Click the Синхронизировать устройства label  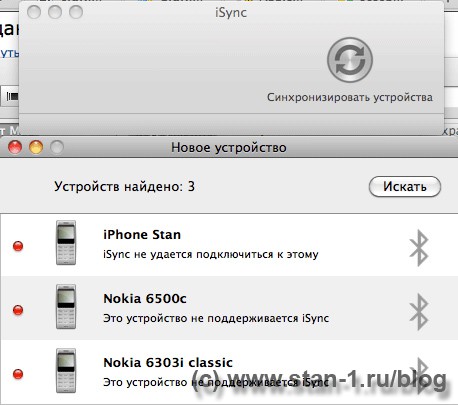[x=350, y=97]
